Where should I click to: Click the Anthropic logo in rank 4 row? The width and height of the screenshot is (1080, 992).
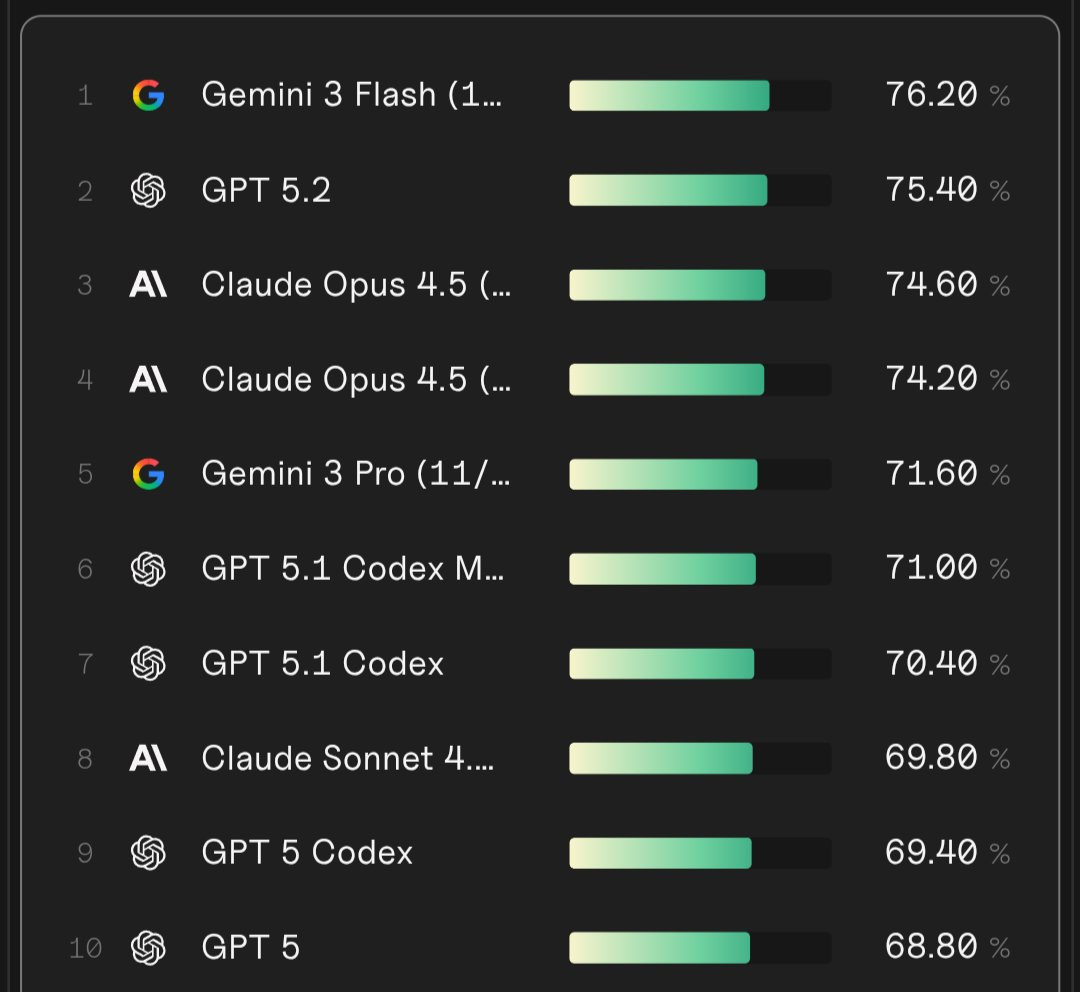click(148, 380)
